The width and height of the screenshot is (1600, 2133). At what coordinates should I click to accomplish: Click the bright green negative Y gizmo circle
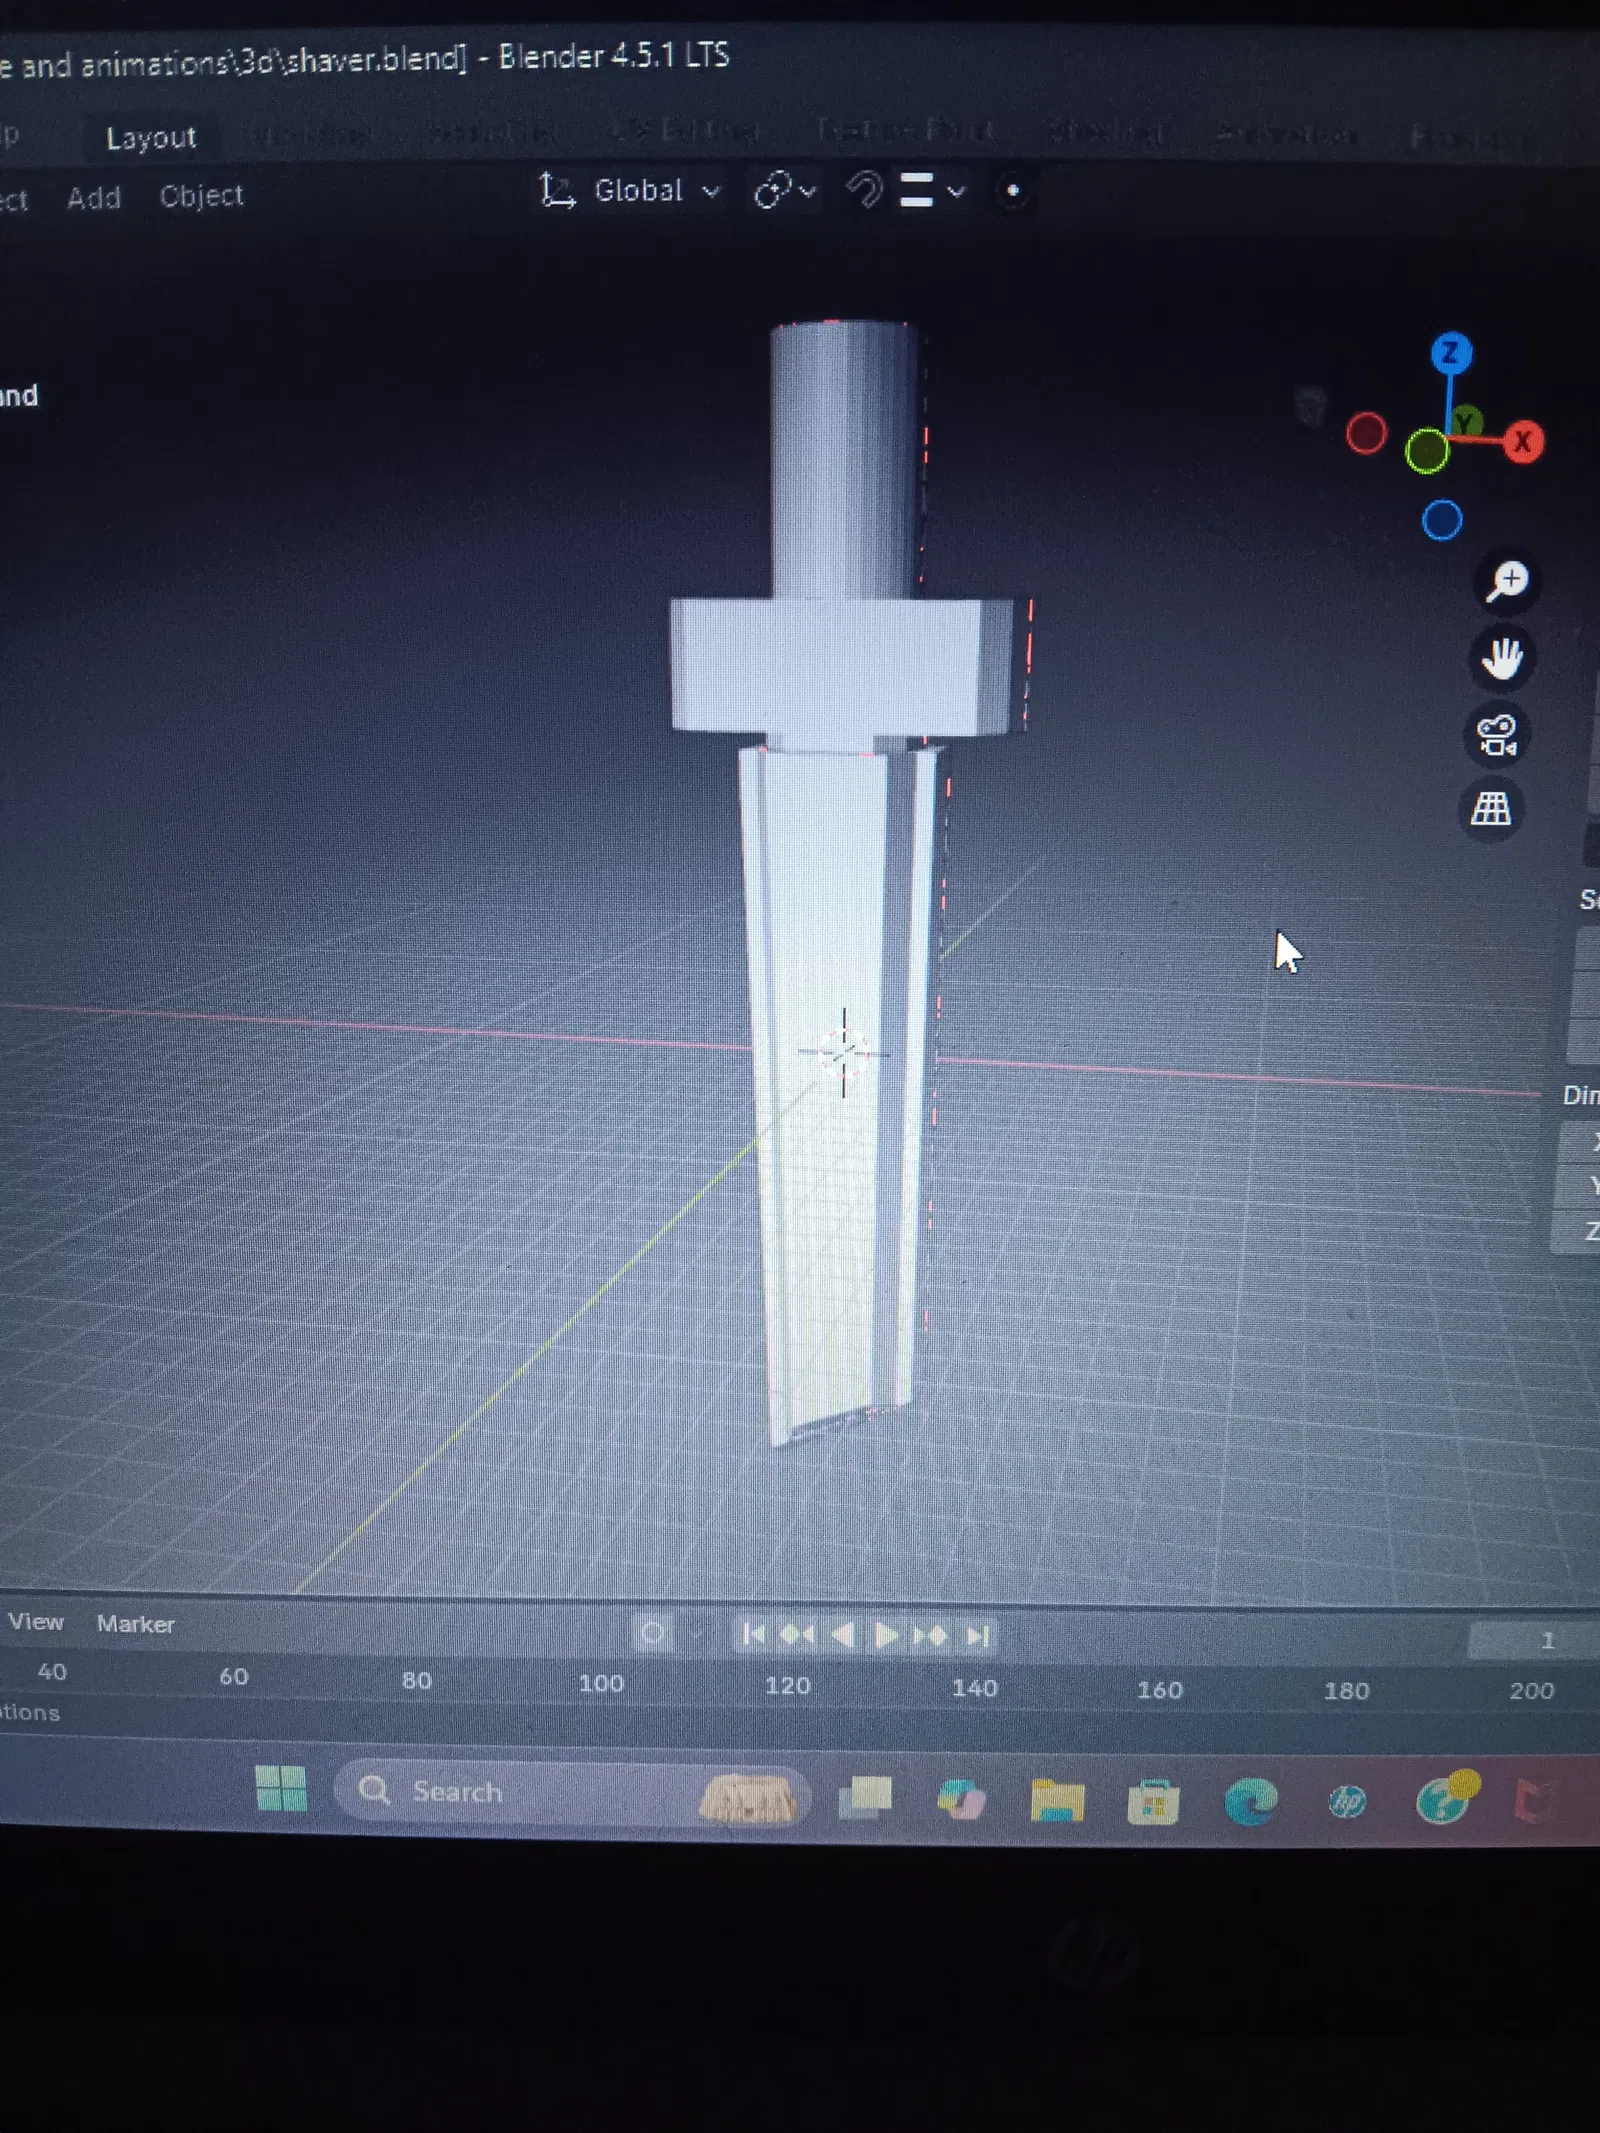coord(1427,451)
